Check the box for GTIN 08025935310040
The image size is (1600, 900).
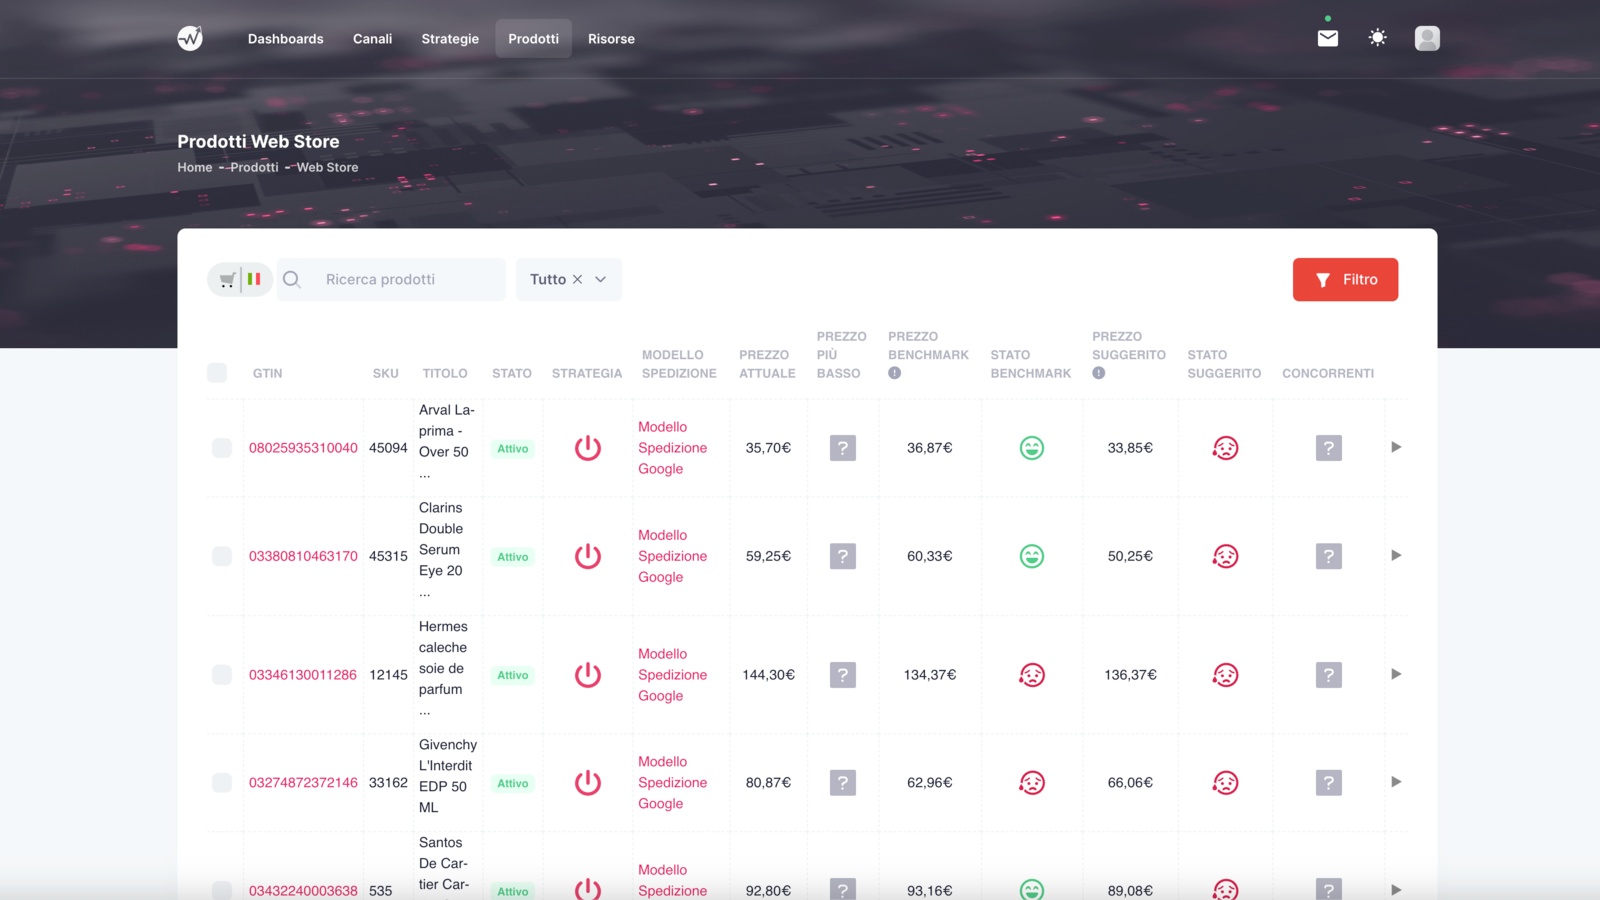coord(222,448)
